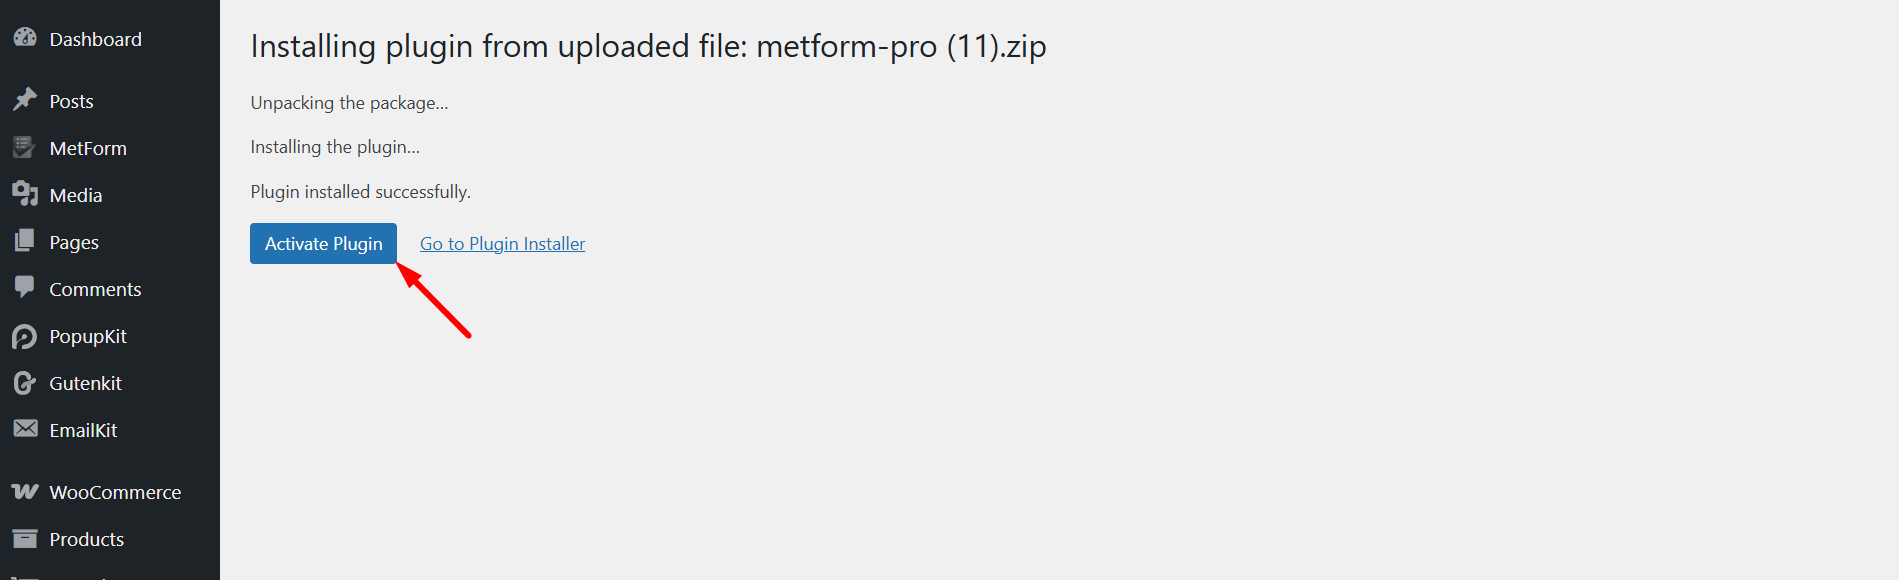Click the EmailKit envelope icon

(x=24, y=429)
